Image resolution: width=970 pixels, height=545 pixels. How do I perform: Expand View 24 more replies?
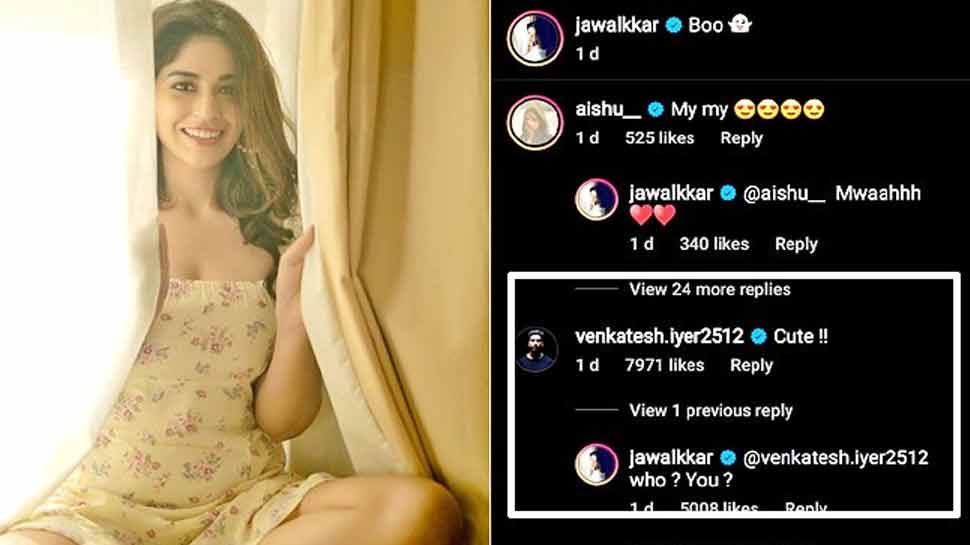(710, 290)
